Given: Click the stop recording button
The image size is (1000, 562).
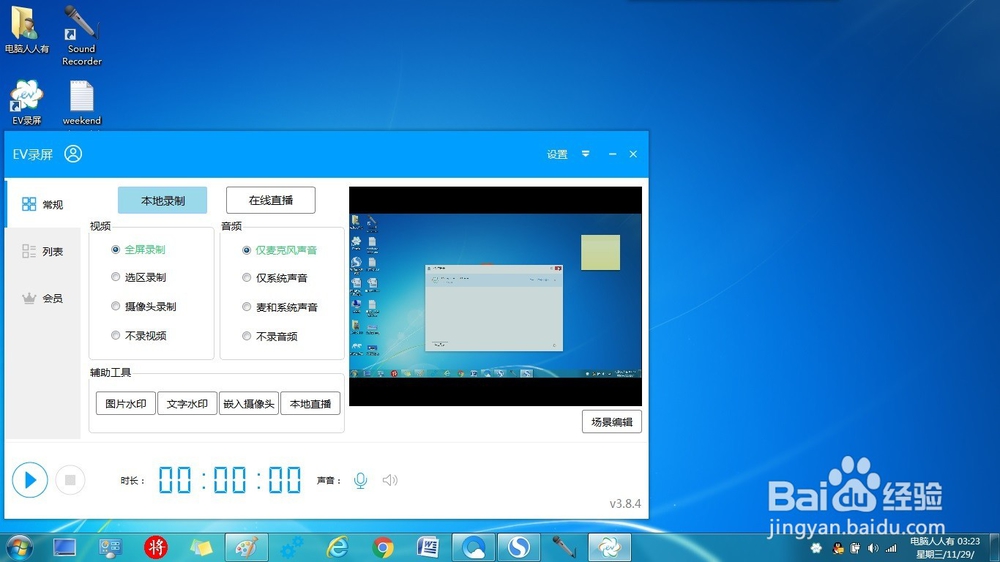Looking at the screenshot, I should click(70, 480).
